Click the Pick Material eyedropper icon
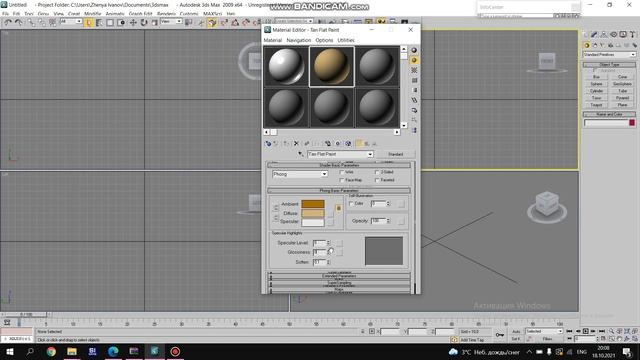 pos(301,154)
